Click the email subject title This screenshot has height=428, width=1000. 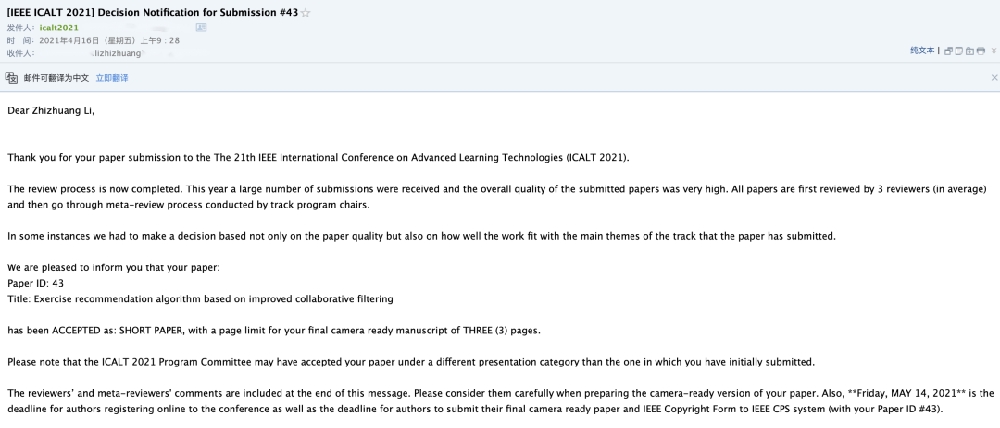152,12
